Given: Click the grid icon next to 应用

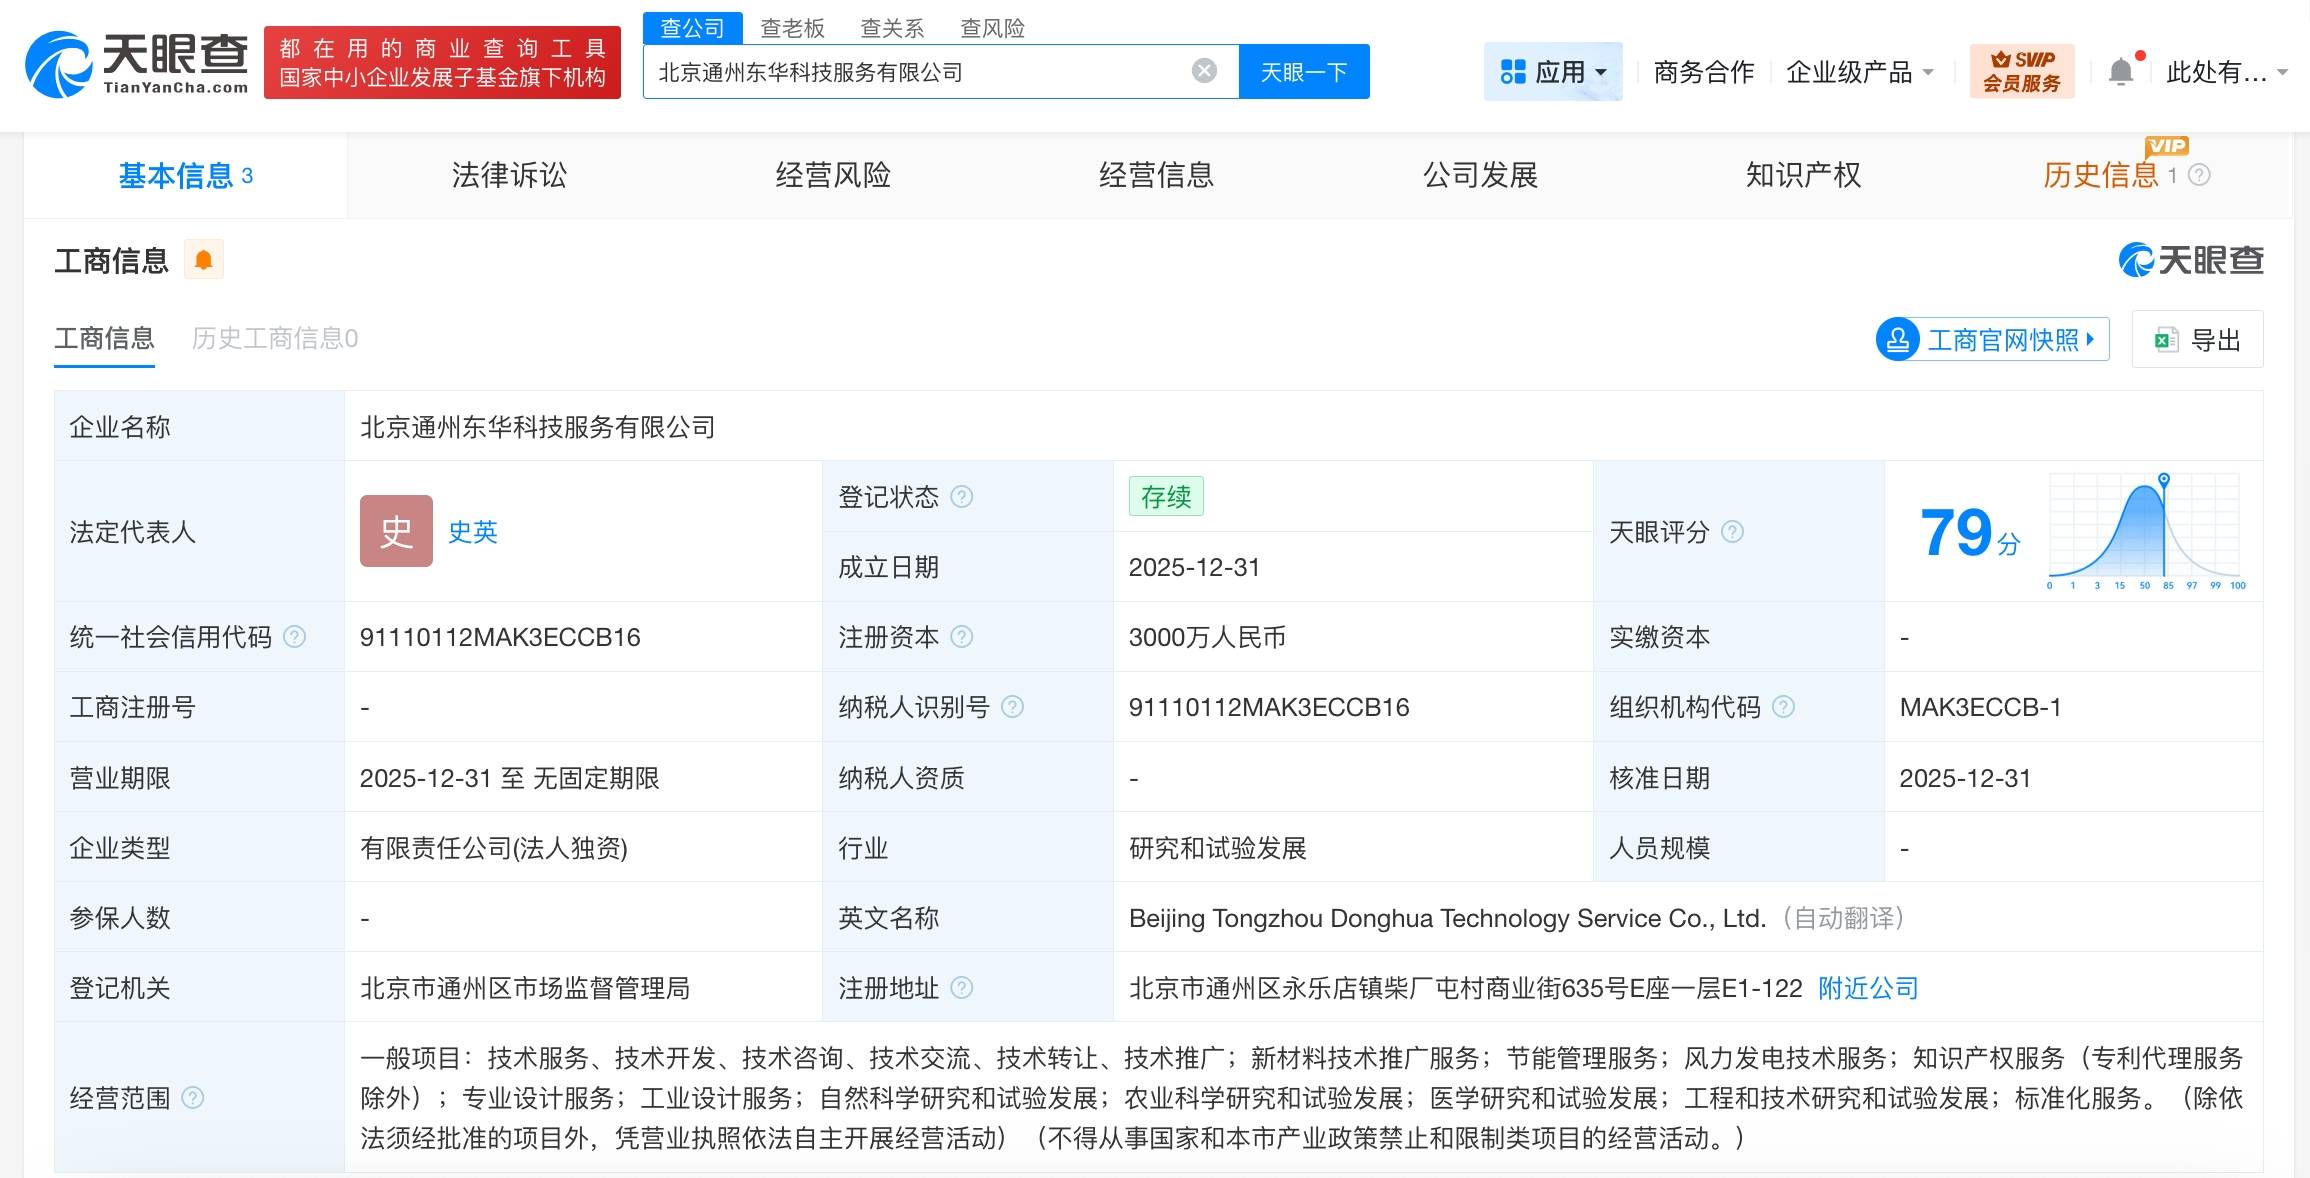Looking at the screenshot, I should coord(1512,70).
